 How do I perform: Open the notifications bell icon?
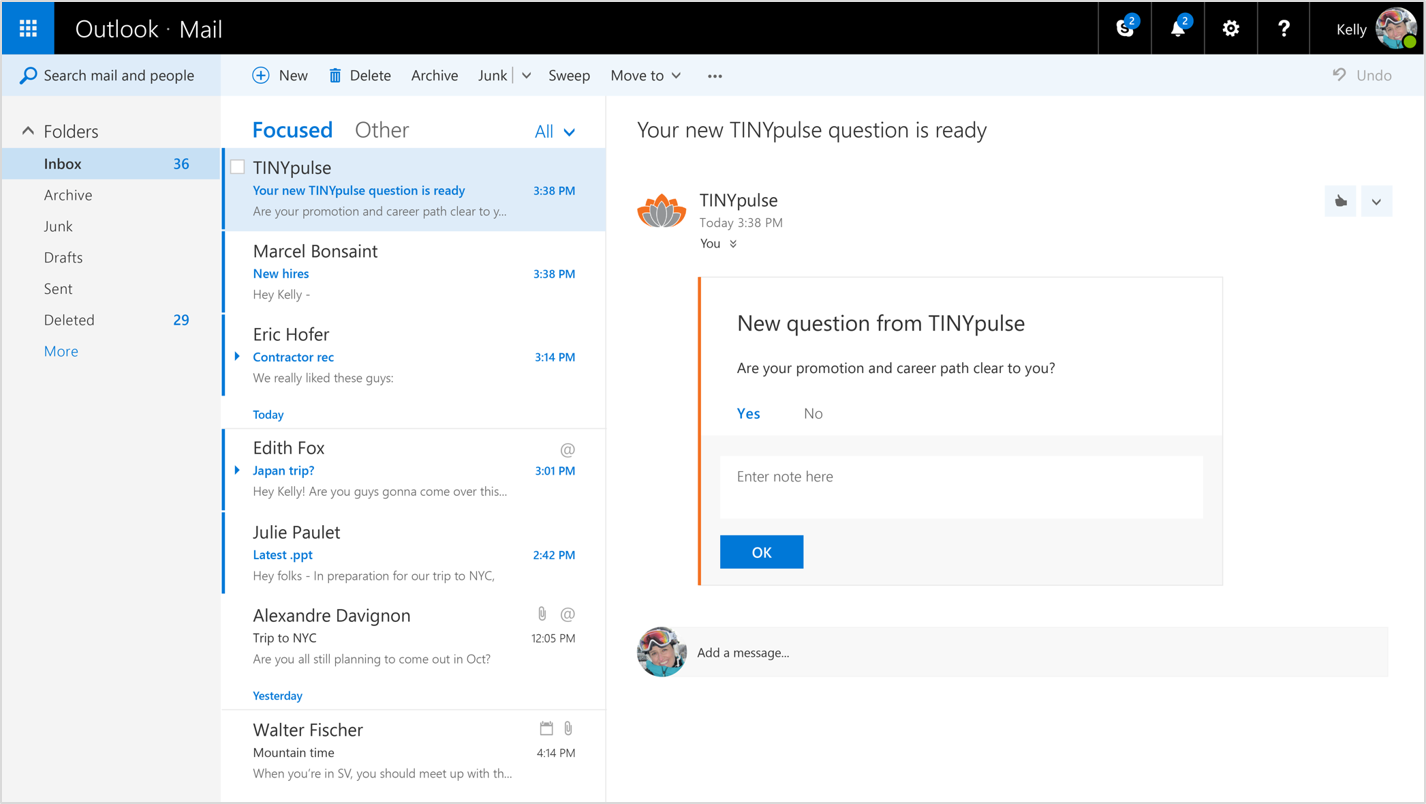tap(1178, 29)
